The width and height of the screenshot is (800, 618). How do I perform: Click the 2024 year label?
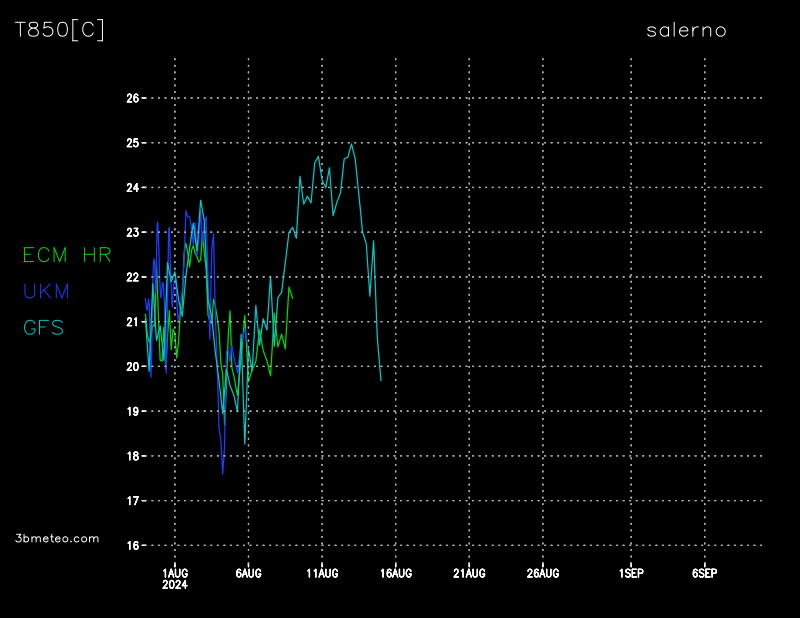175,585
